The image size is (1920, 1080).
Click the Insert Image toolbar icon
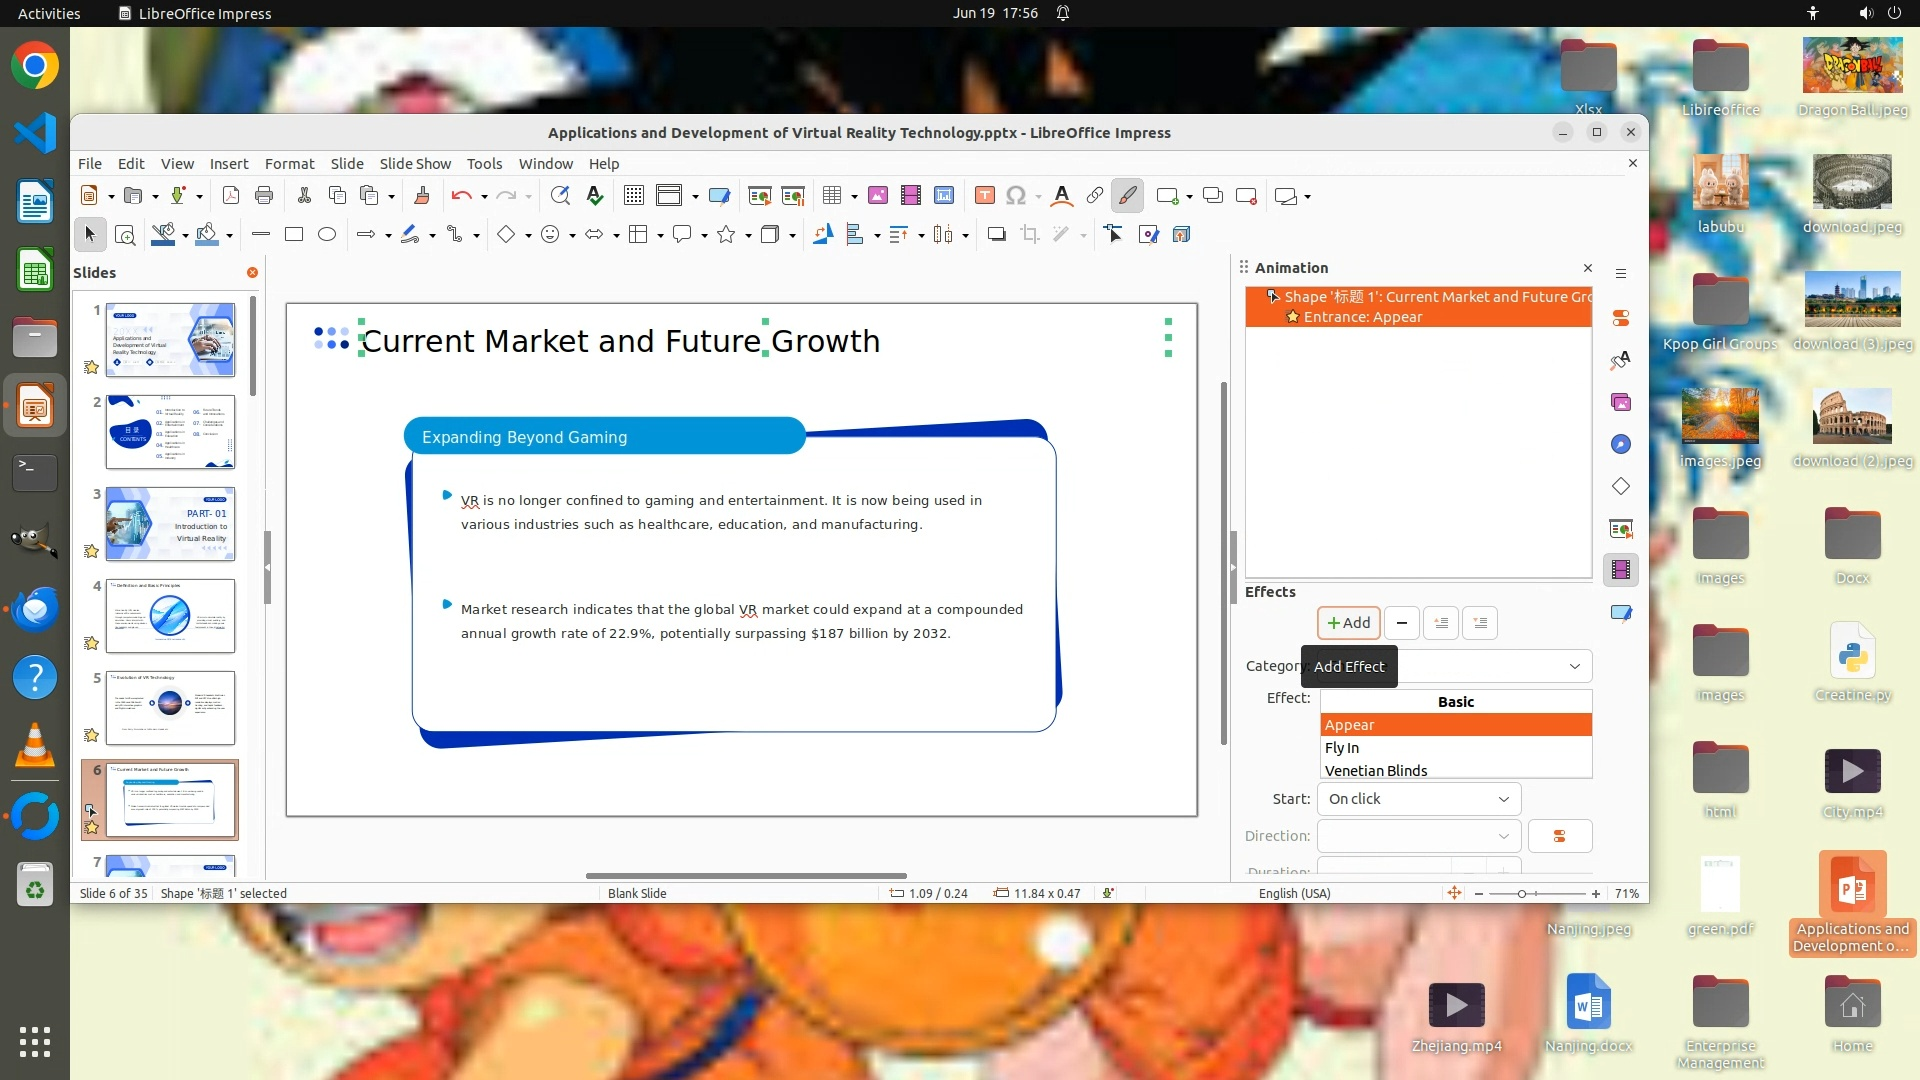[878, 196]
